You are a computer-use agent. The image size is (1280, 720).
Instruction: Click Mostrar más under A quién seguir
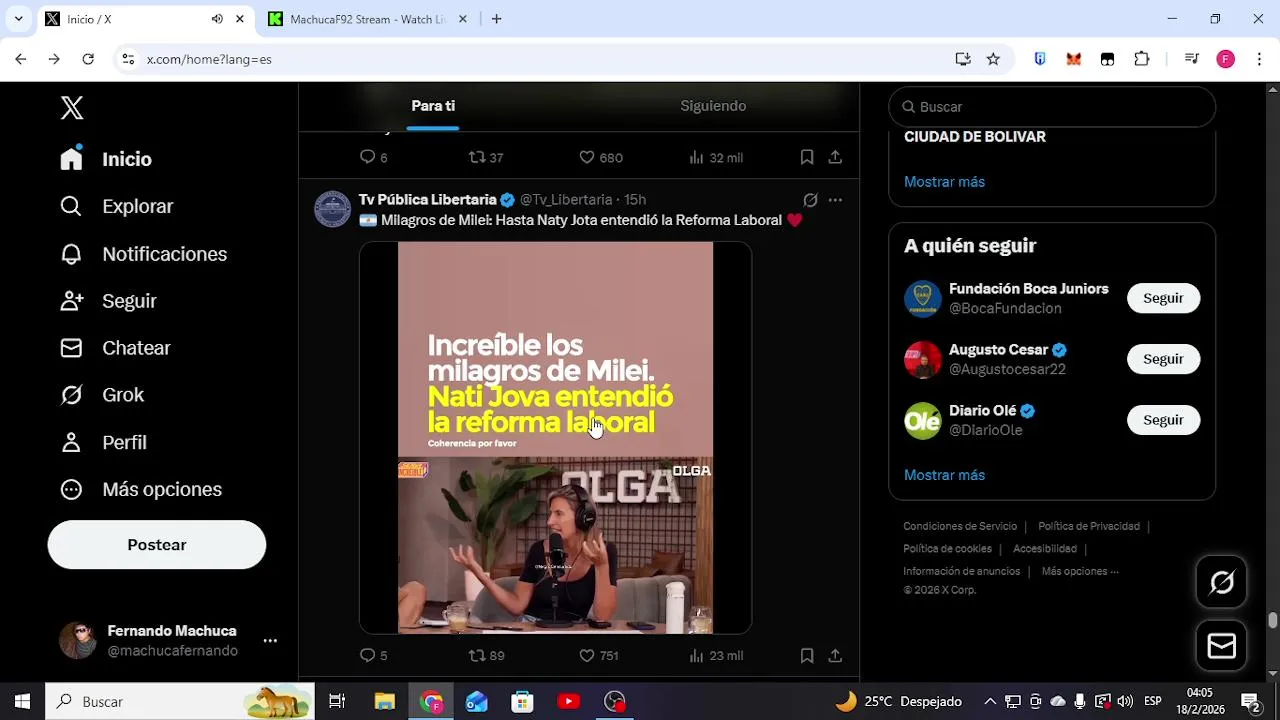944,475
